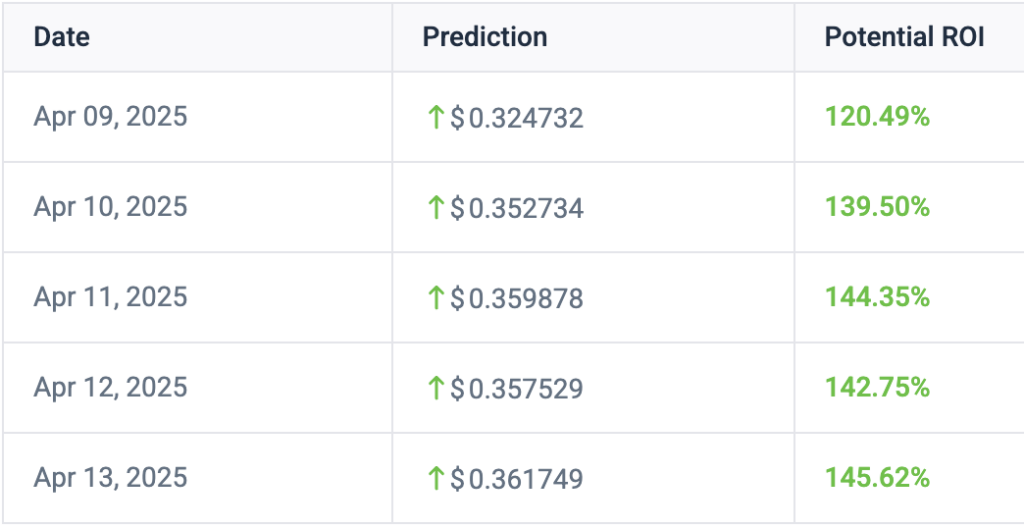The image size is (1024, 528).
Task: Click the green up arrow for Apr 10
Action: 436,208
